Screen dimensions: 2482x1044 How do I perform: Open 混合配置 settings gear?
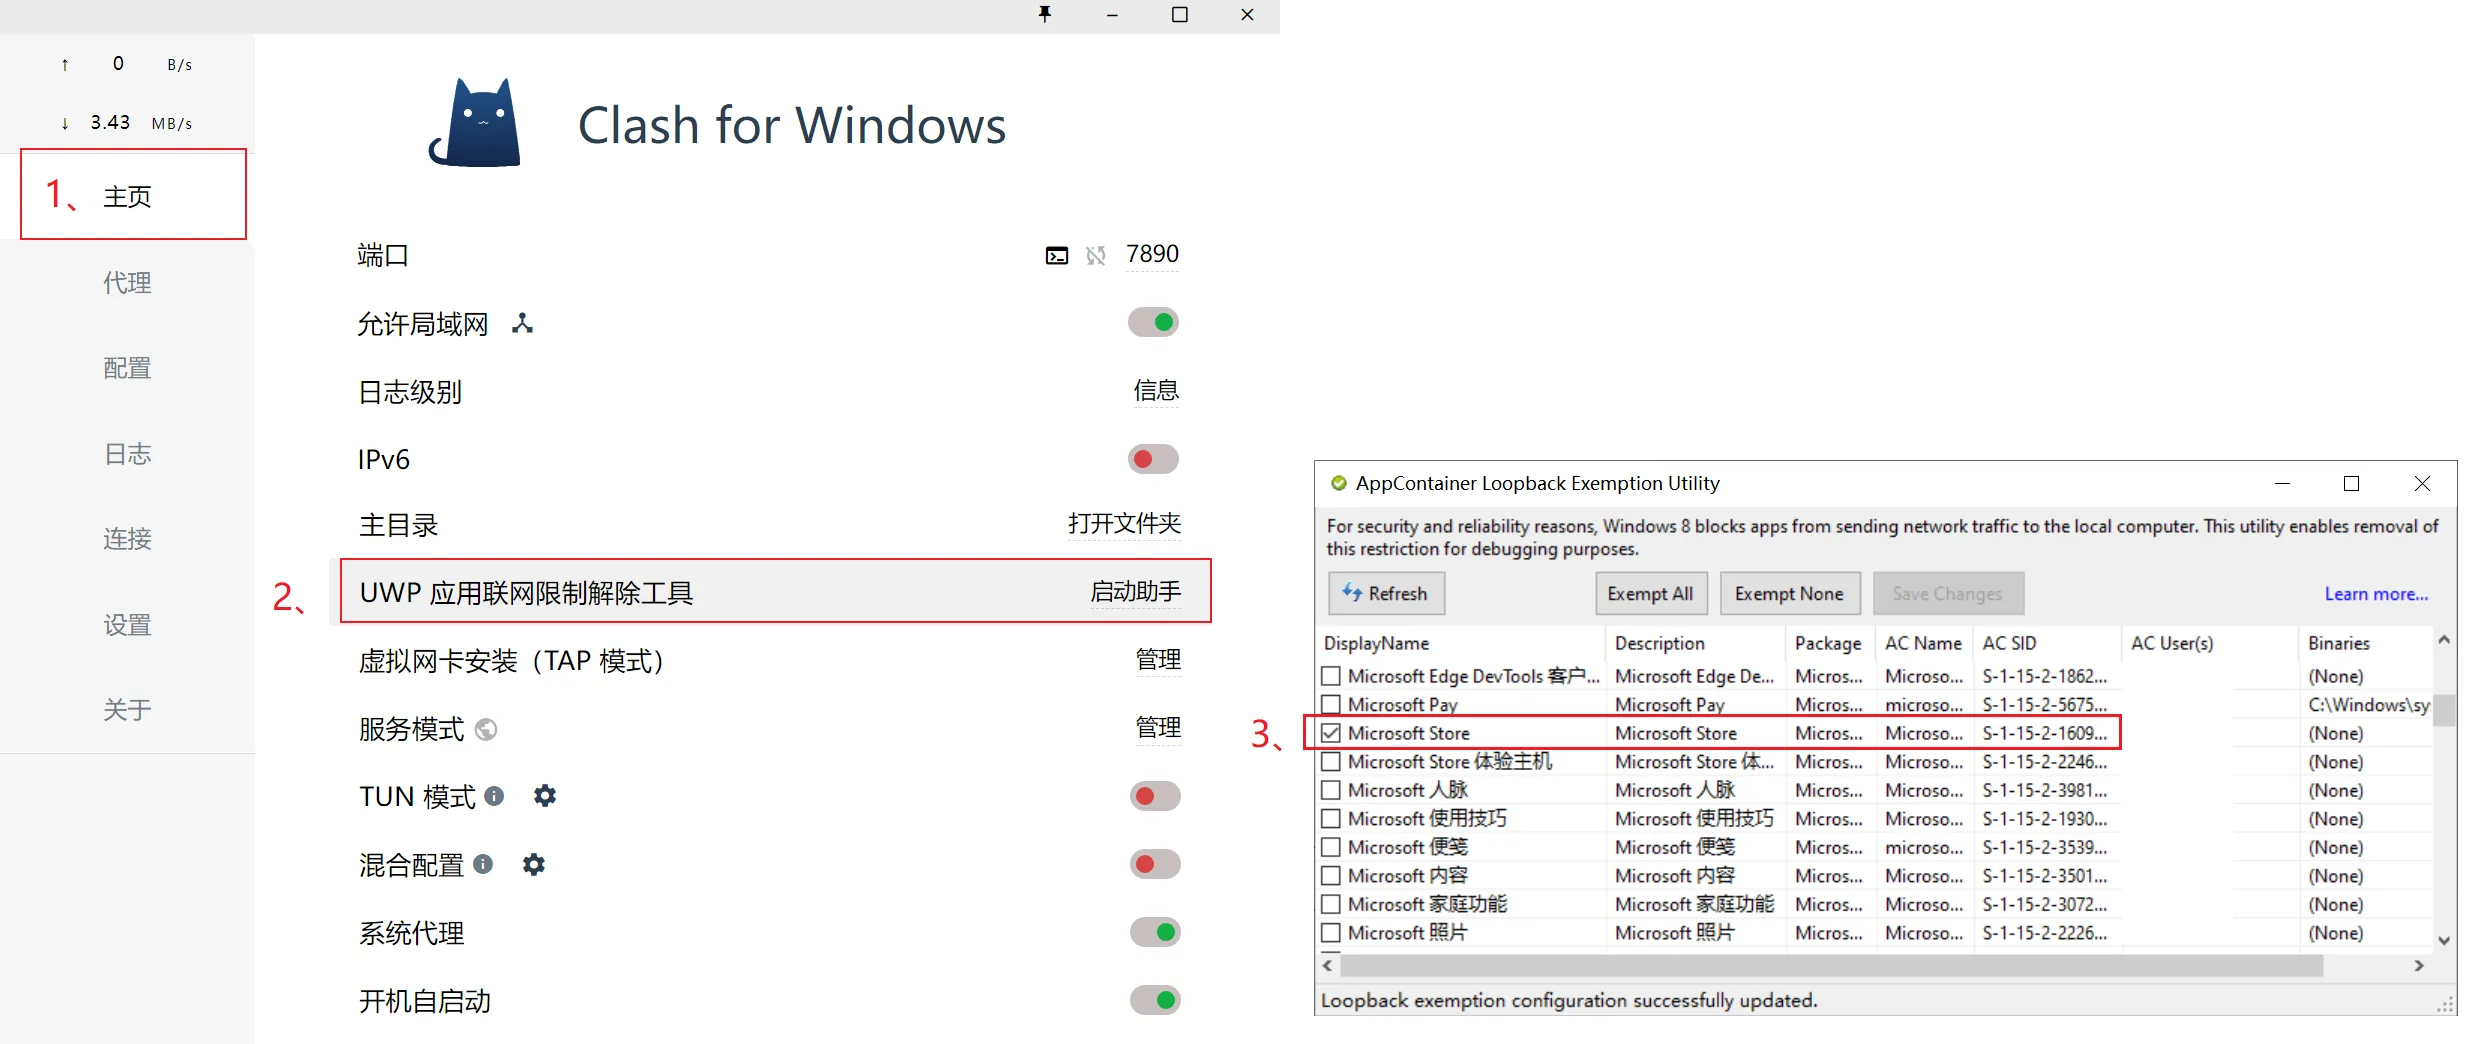tap(534, 864)
